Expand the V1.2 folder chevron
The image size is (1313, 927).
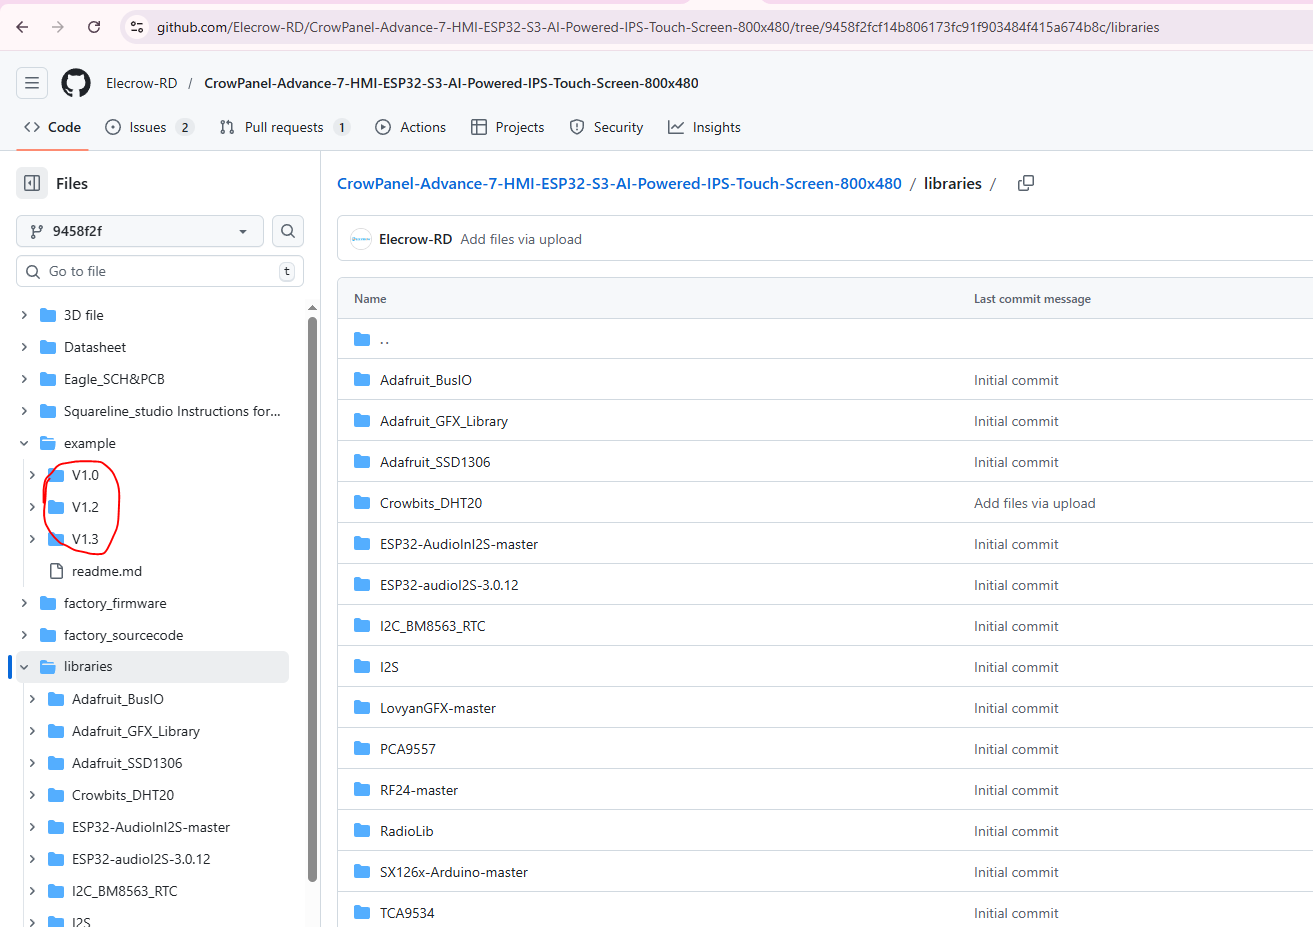pos(32,507)
